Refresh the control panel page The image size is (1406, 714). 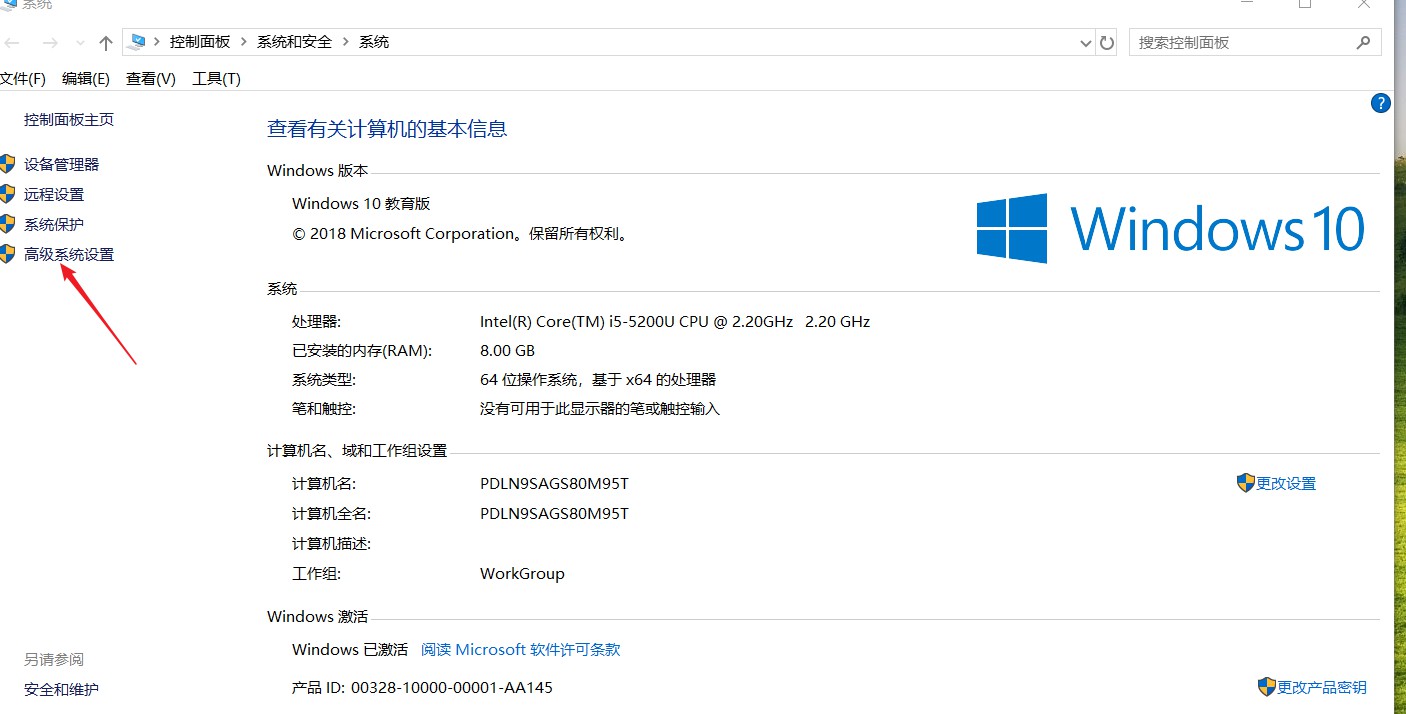point(1107,43)
